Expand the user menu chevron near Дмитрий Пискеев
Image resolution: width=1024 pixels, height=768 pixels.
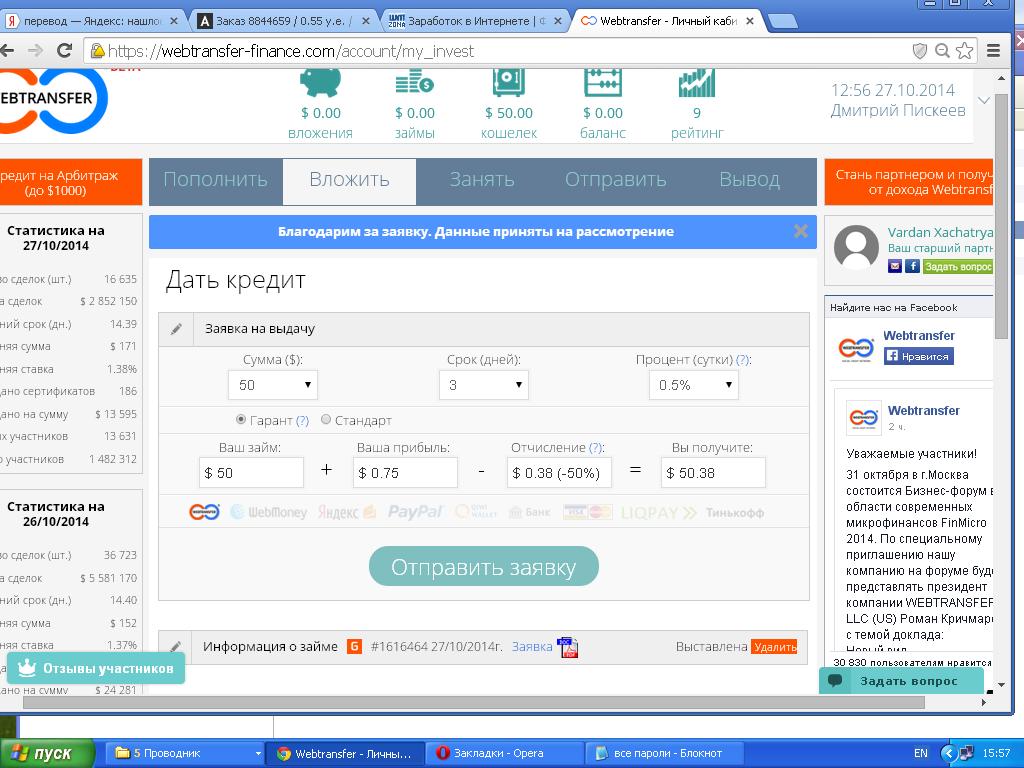[984, 101]
